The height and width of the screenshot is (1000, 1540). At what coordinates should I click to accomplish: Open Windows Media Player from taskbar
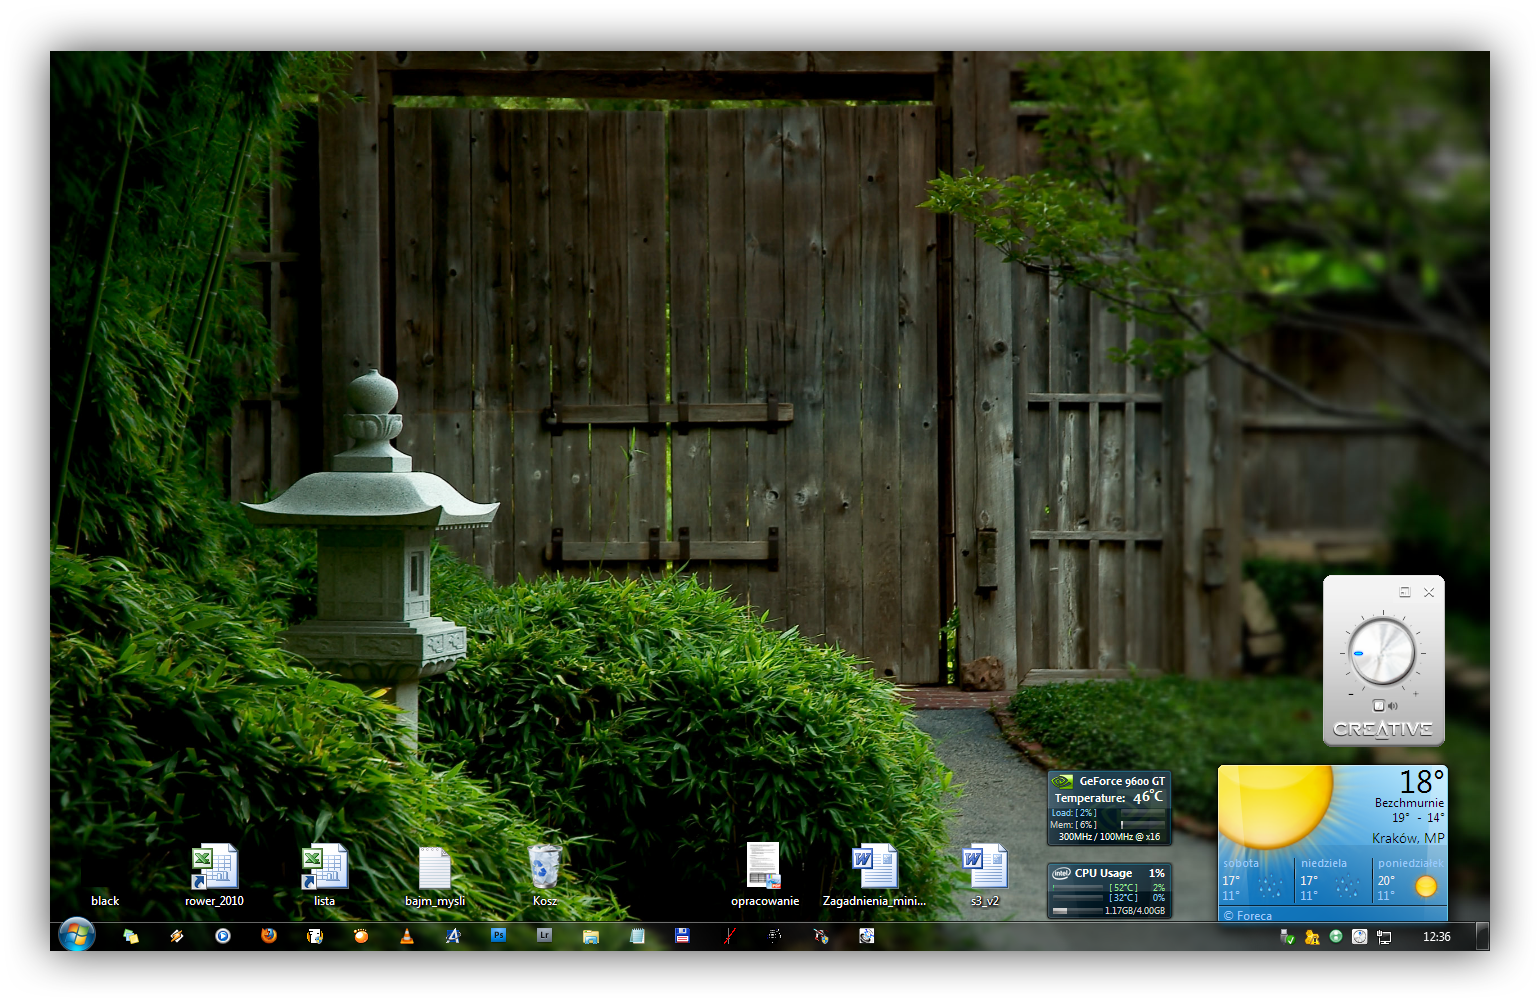coord(223,936)
